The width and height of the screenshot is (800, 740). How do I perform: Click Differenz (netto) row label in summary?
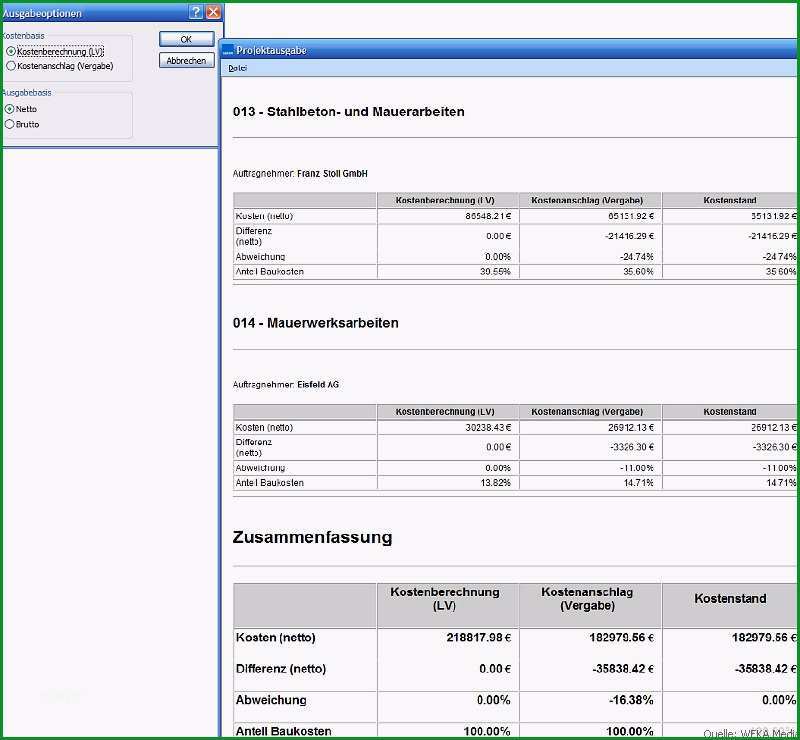pyautogui.click(x=281, y=669)
